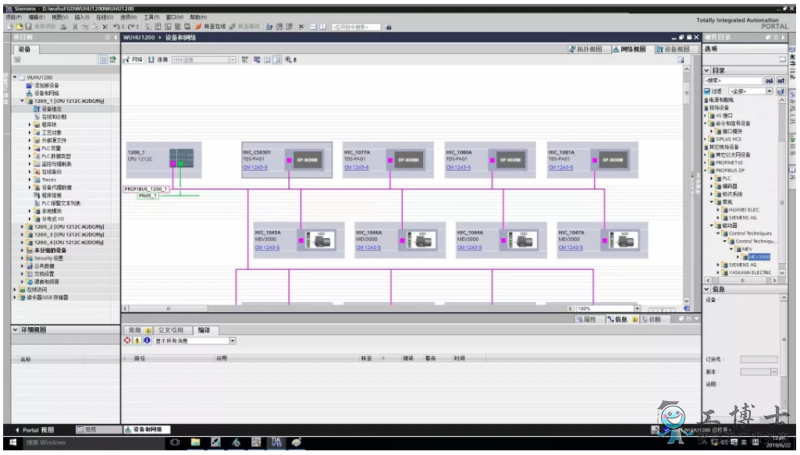
Task: Collapse the project tree panel arrow
Action: coord(116,37)
